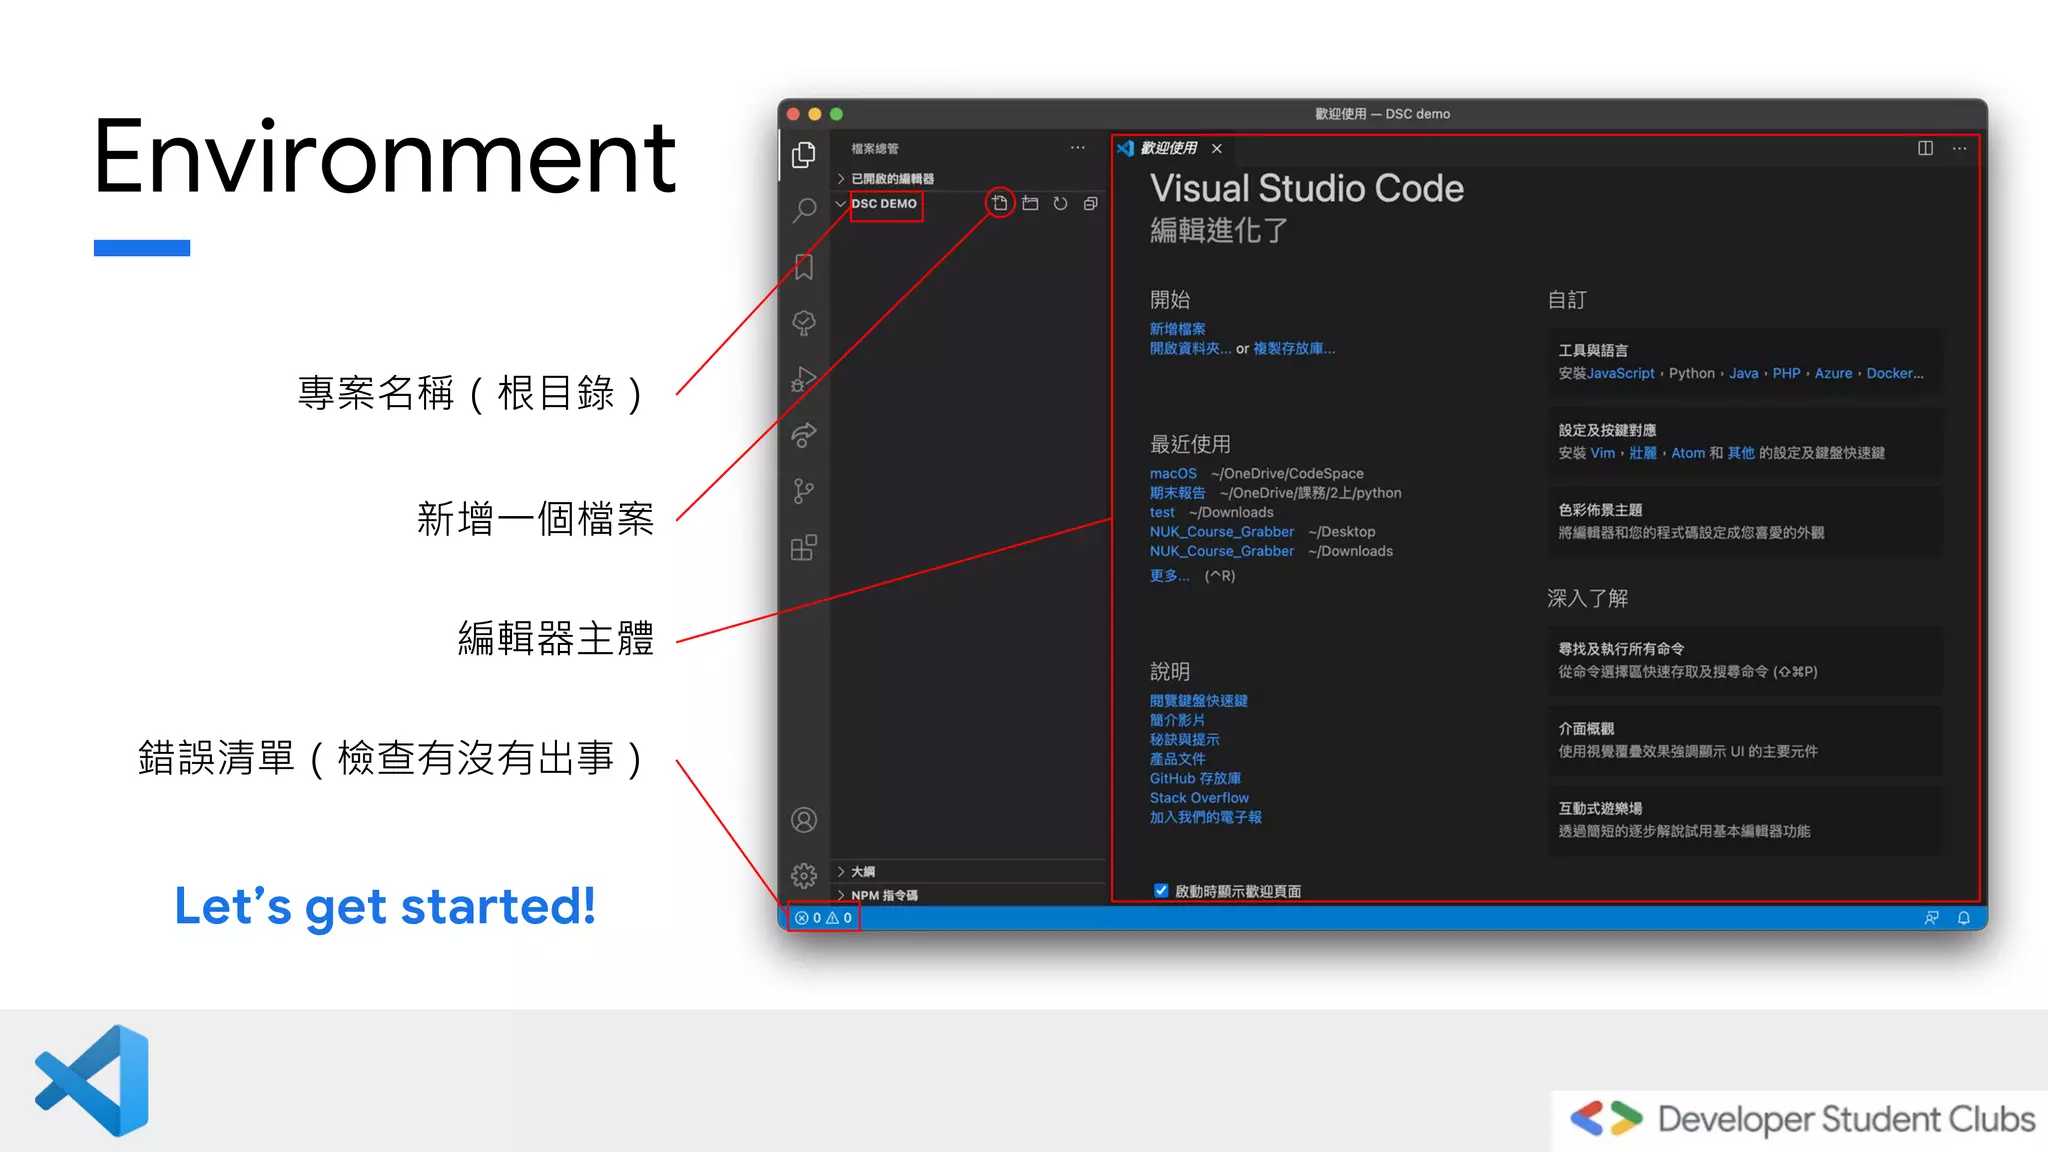Open the Extensions icon in activity bar
This screenshot has width=2048, height=1152.
point(804,548)
